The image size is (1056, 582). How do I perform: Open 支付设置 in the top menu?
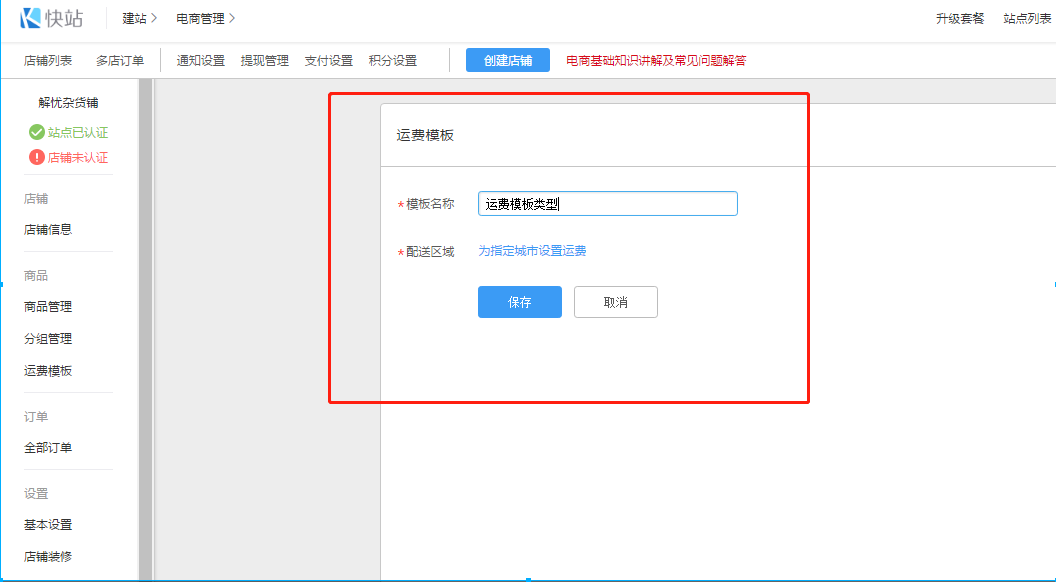(x=329, y=60)
